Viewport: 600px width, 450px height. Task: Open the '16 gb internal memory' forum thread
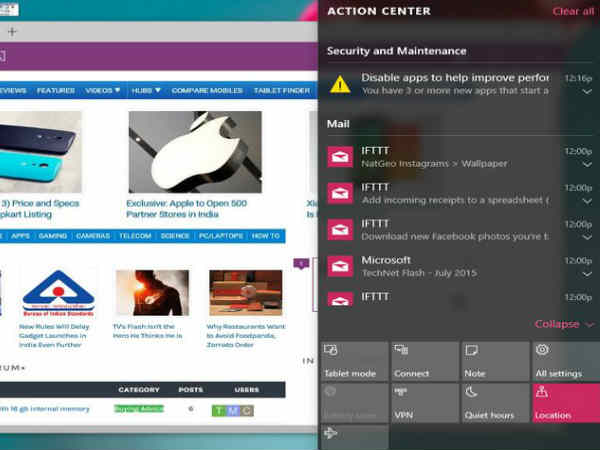click(x=44, y=409)
